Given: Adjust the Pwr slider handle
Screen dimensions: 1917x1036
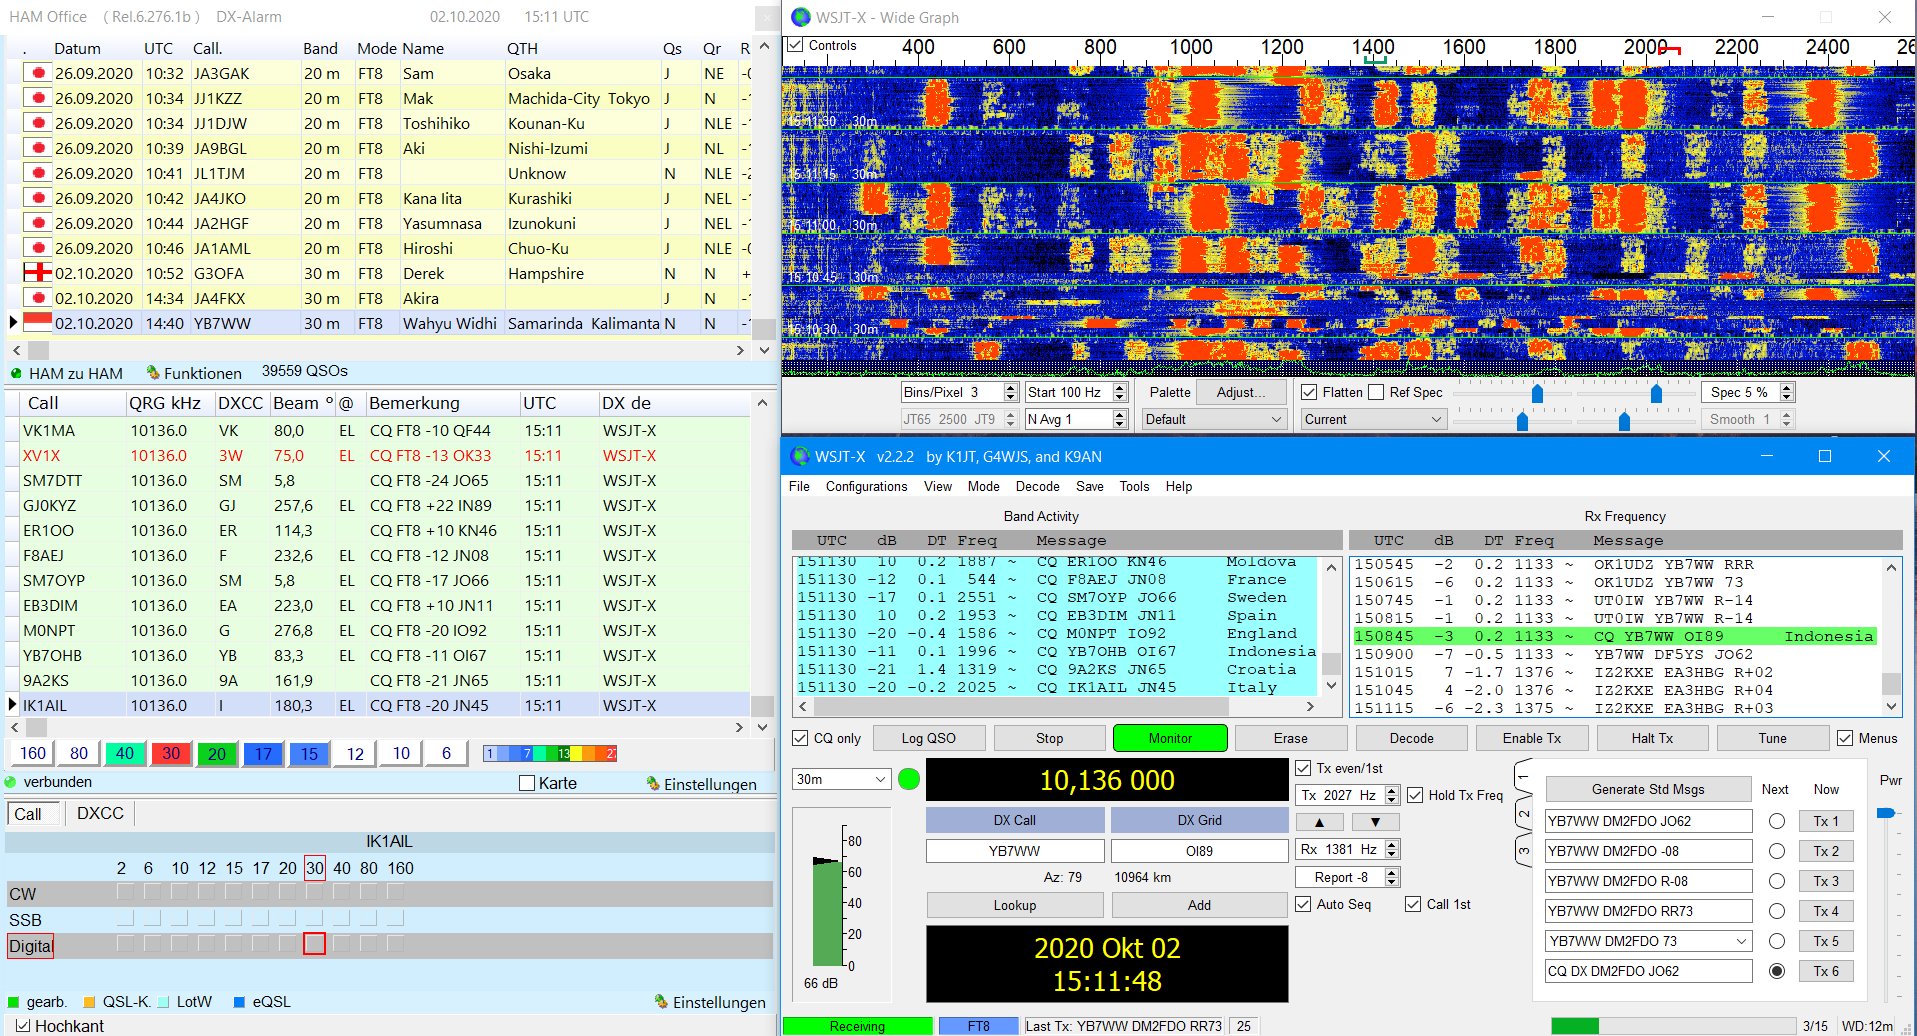Looking at the screenshot, I should pyautogui.click(x=1885, y=813).
